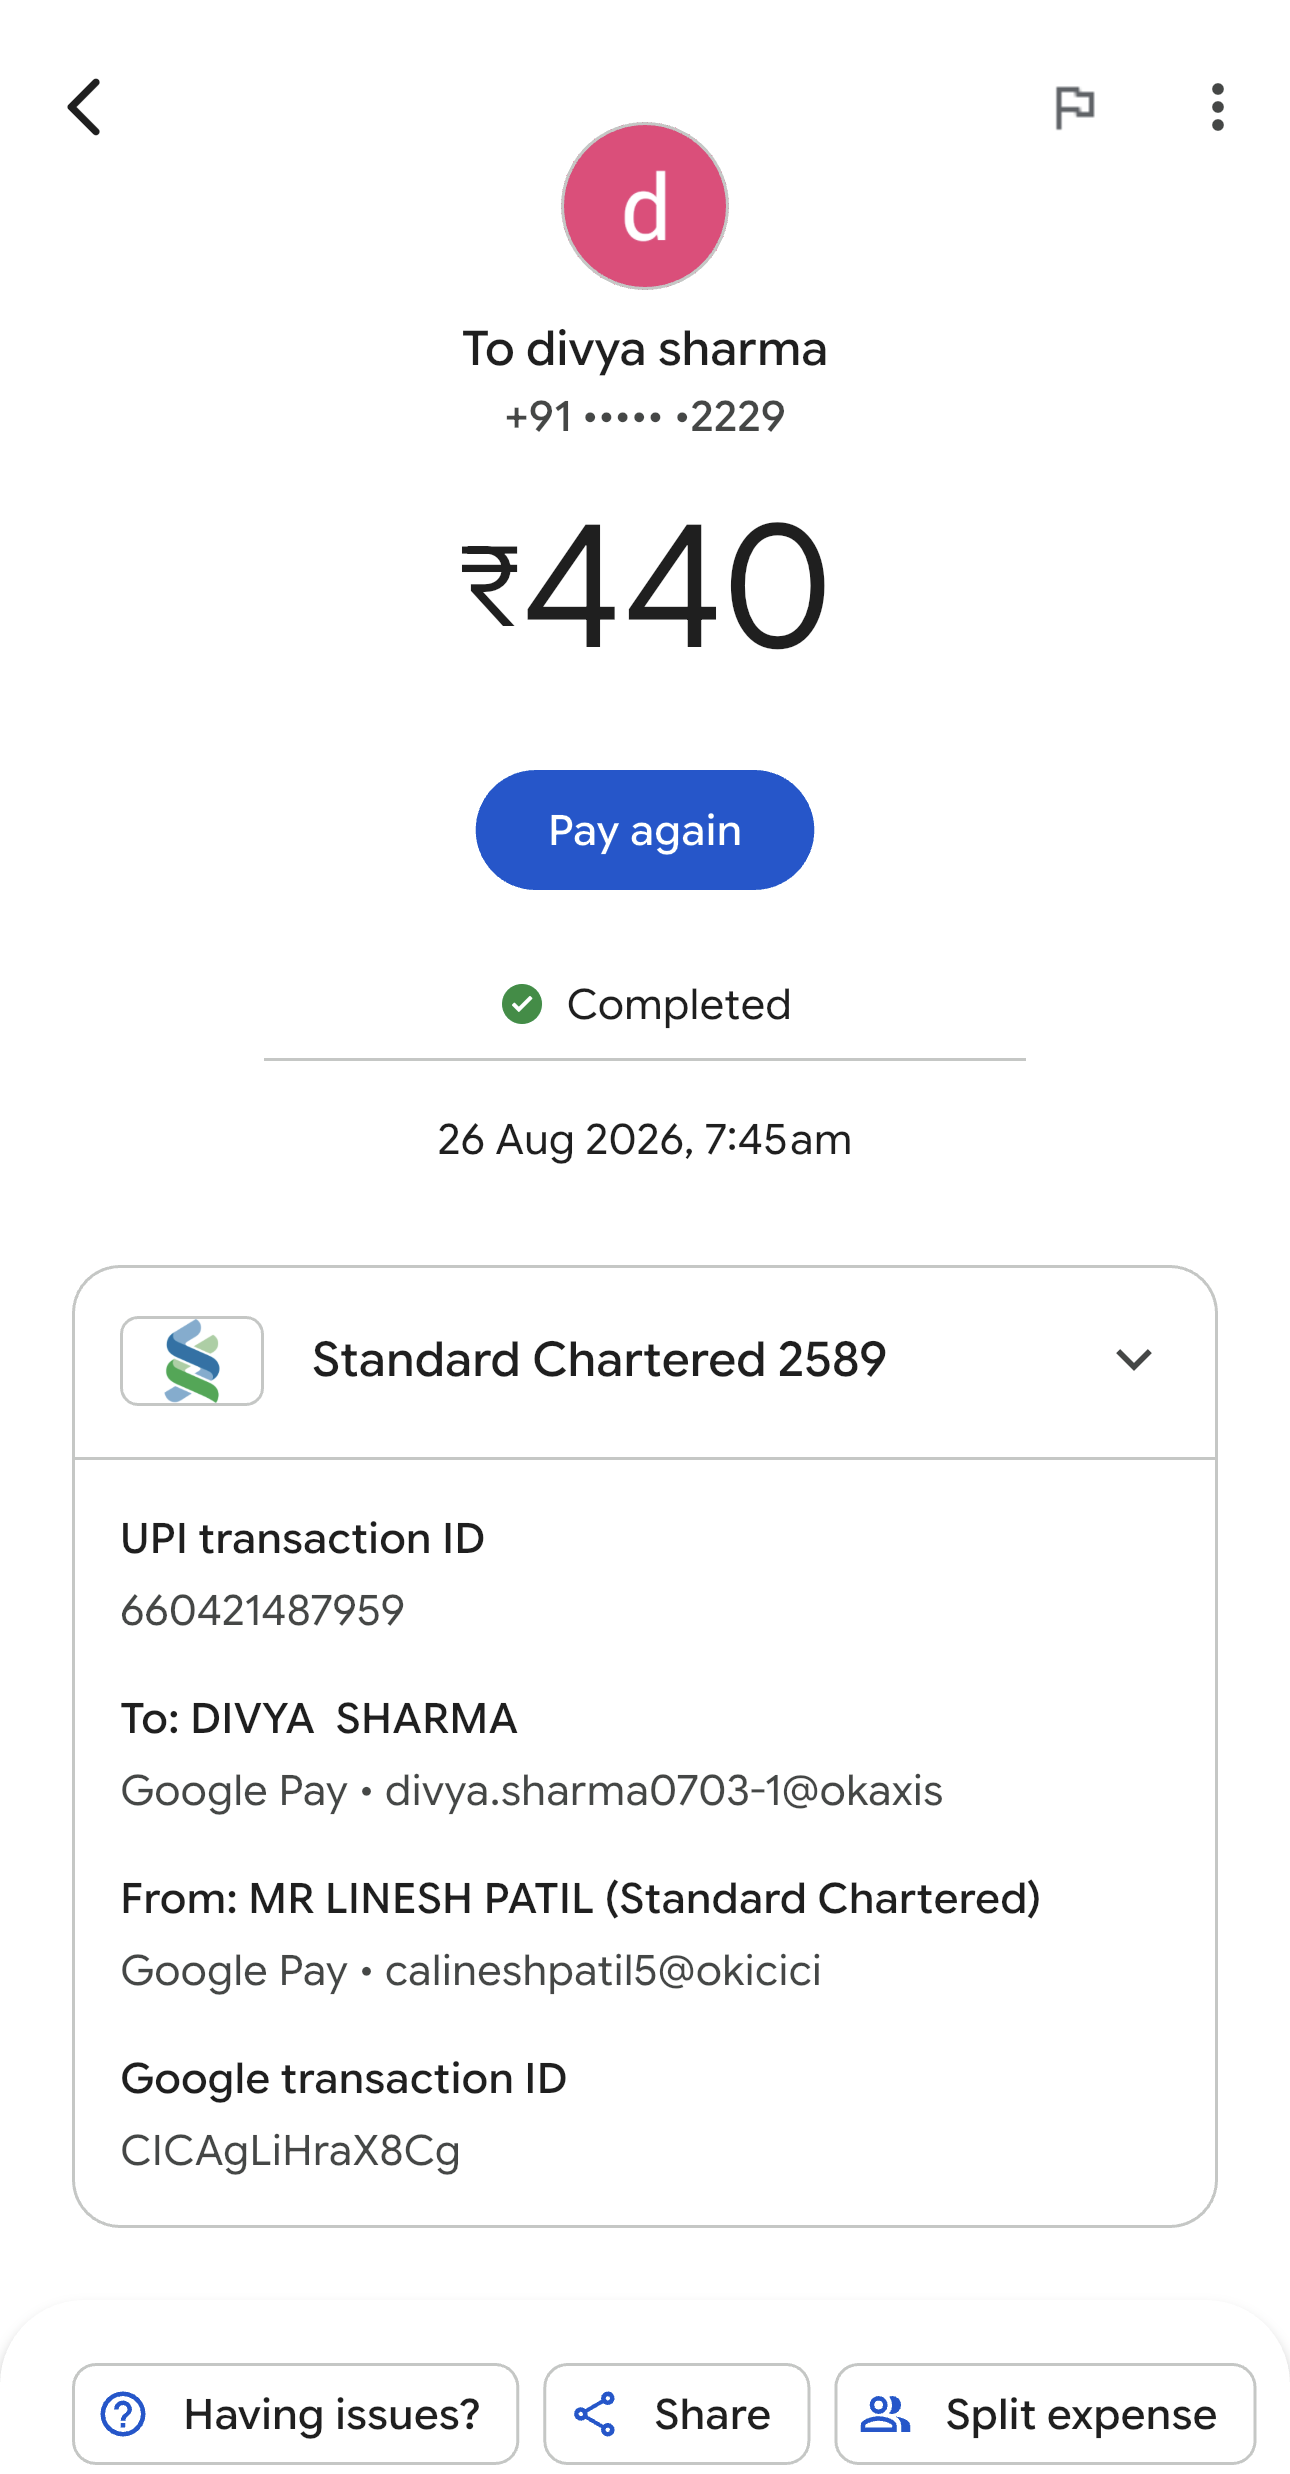1290x2474 pixels.
Task: Click the Standard Chartered bank logo
Action: (x=192, y=1361)
